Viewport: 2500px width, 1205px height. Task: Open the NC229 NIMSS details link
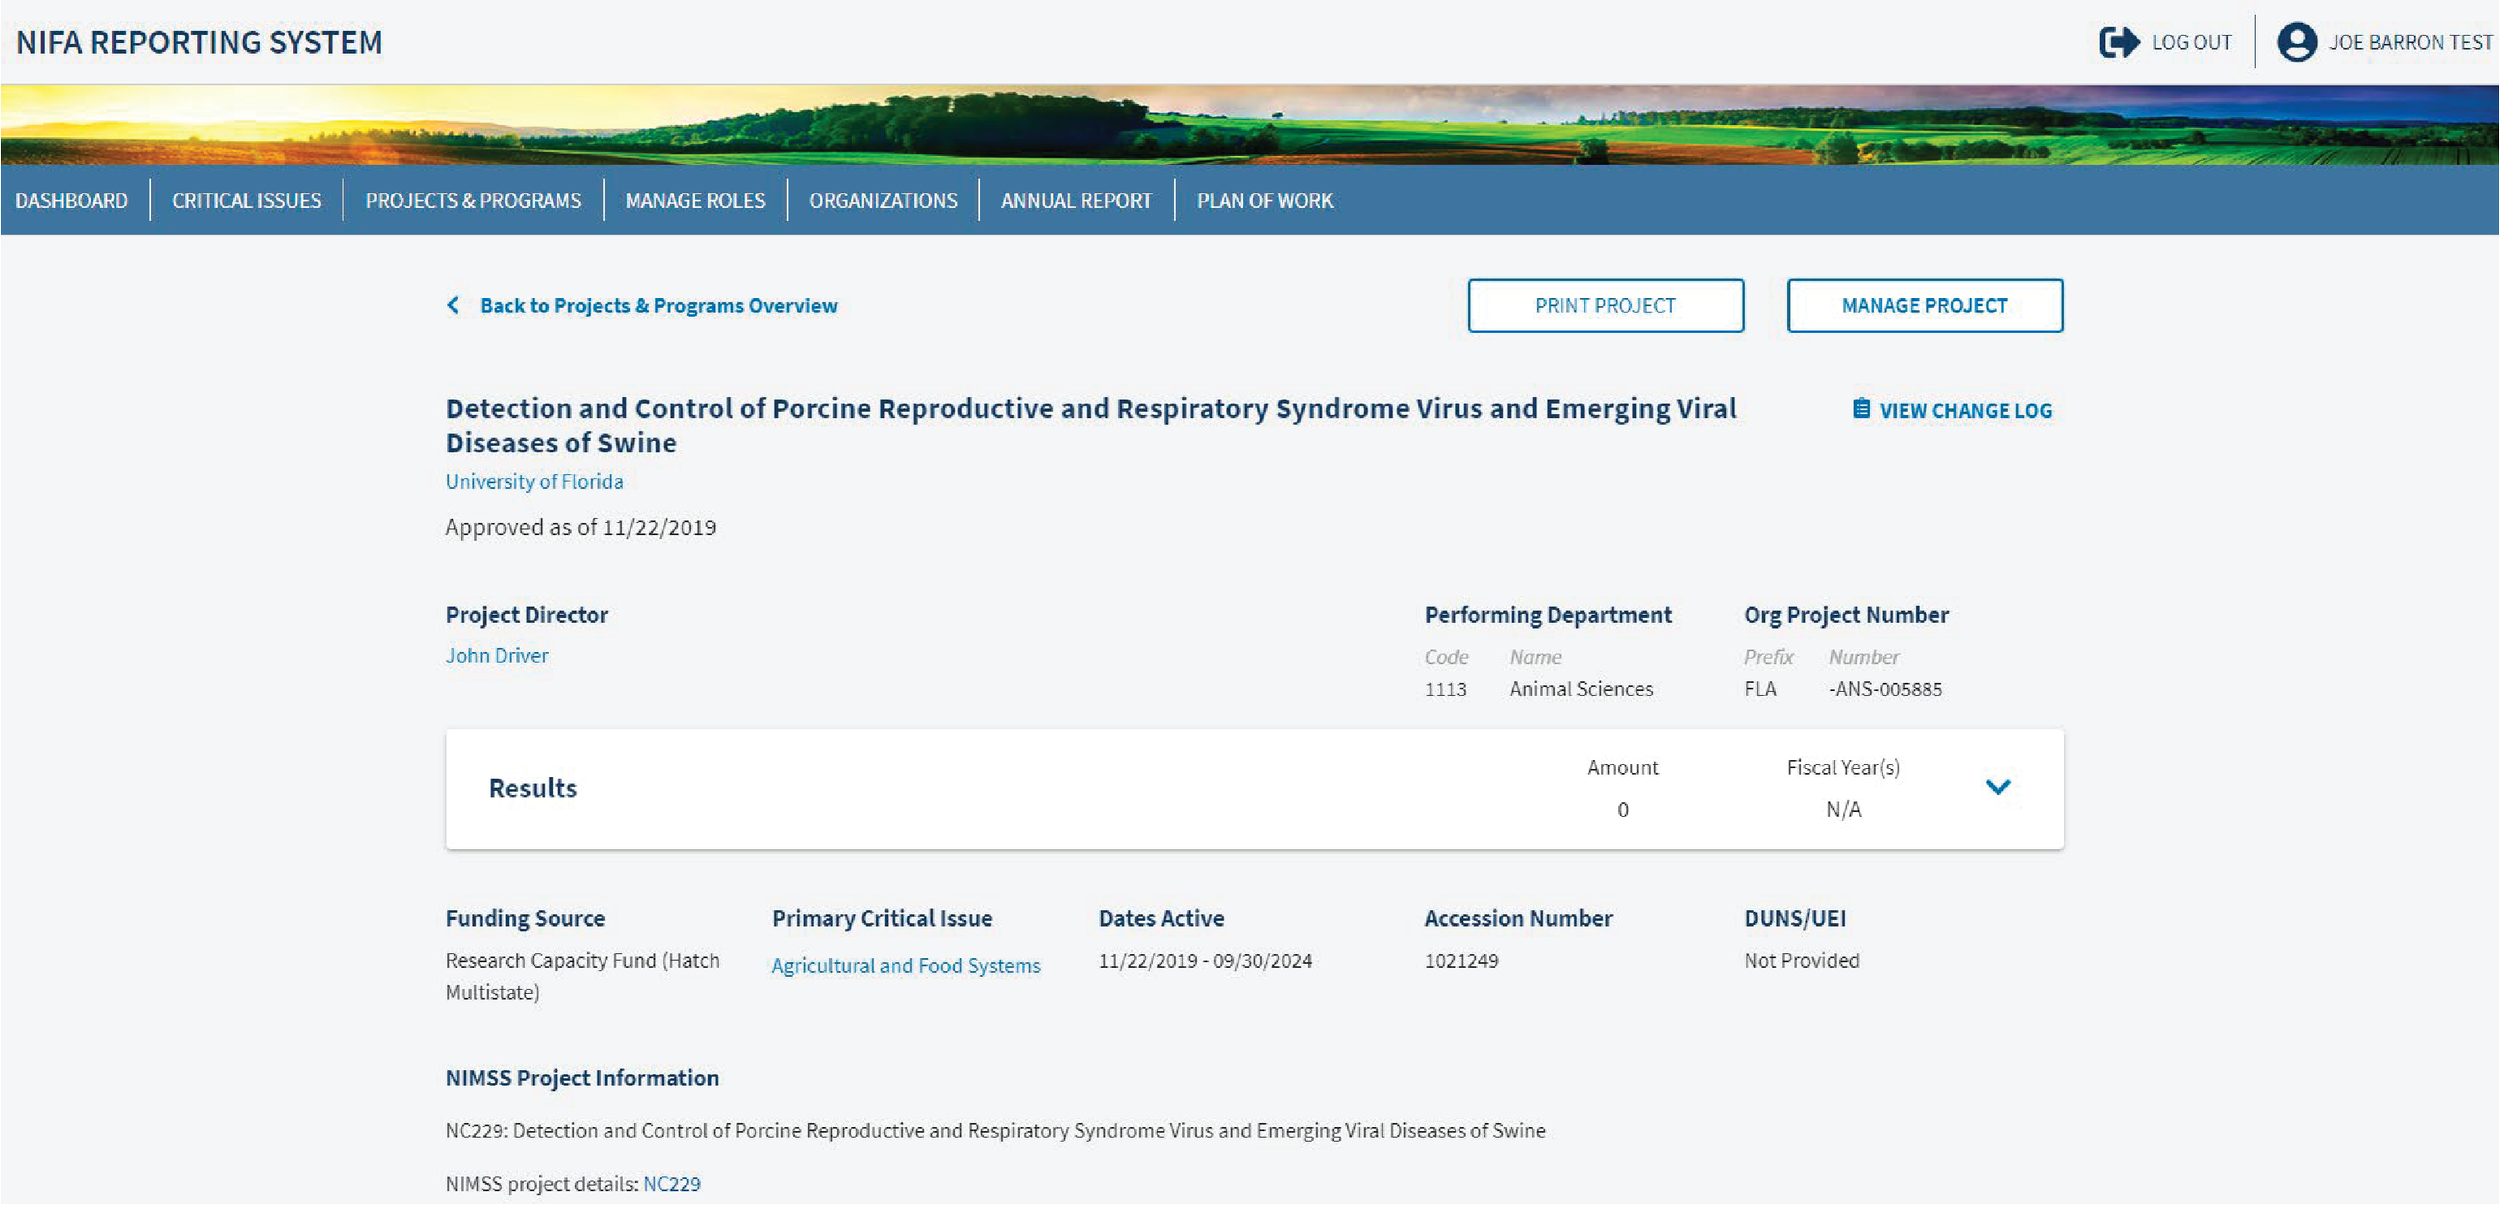click(x=671, y=1184)
